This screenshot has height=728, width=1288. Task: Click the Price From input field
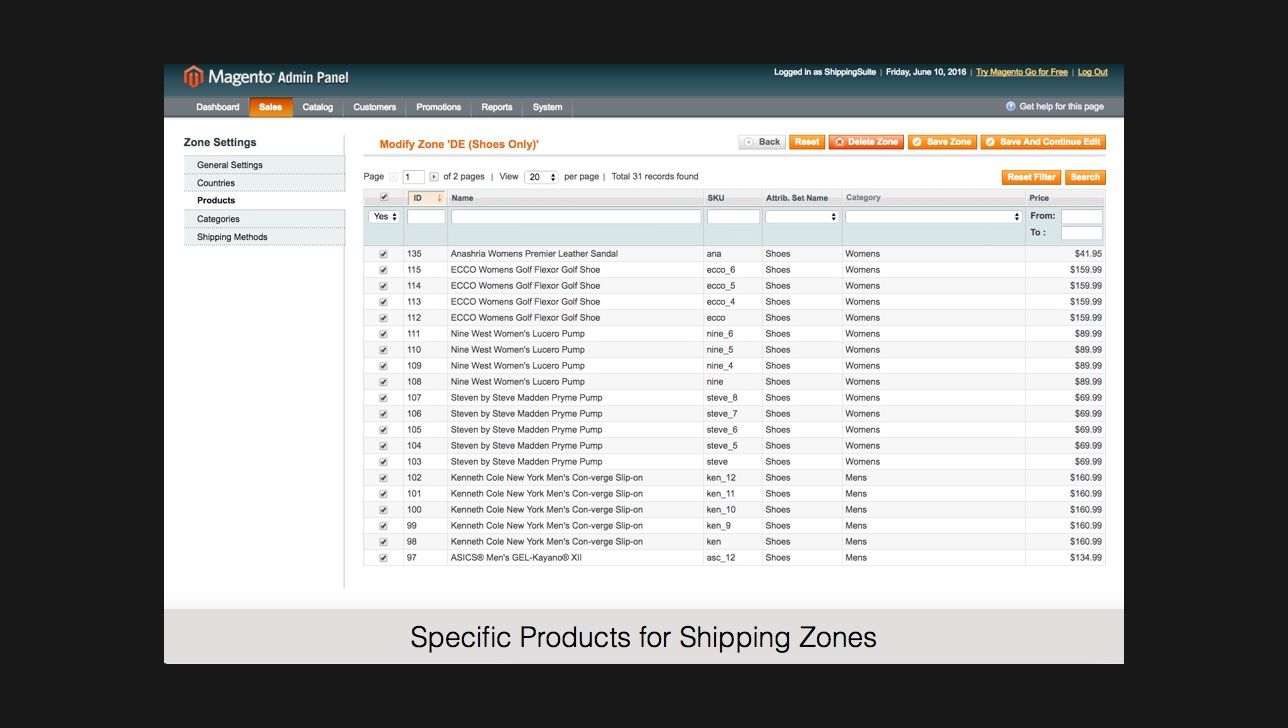[x=1081, y=216]
